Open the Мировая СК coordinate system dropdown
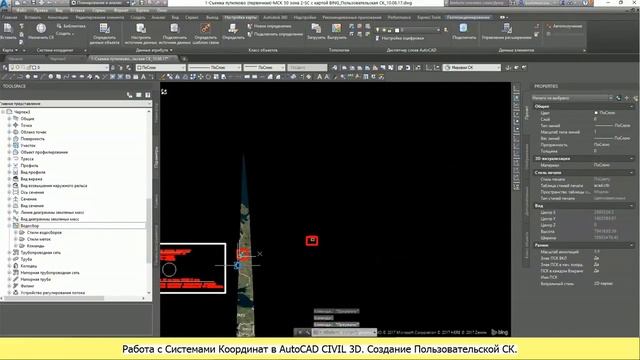The image size is (640, 360). (x=472, y=67)
